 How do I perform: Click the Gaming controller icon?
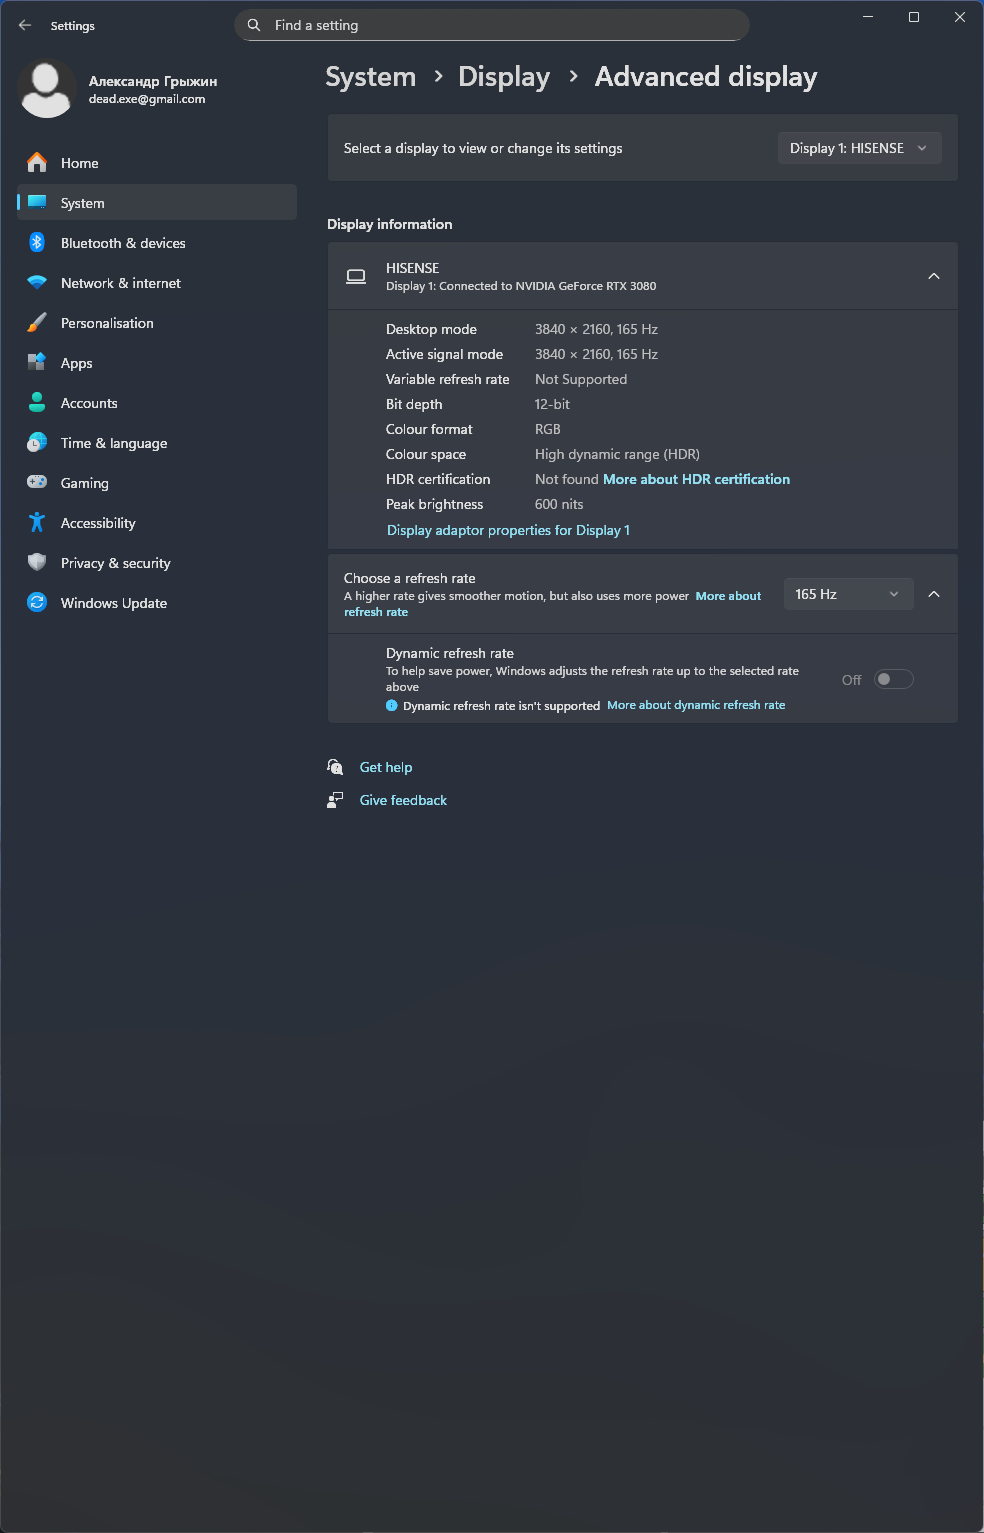[37, 482]
